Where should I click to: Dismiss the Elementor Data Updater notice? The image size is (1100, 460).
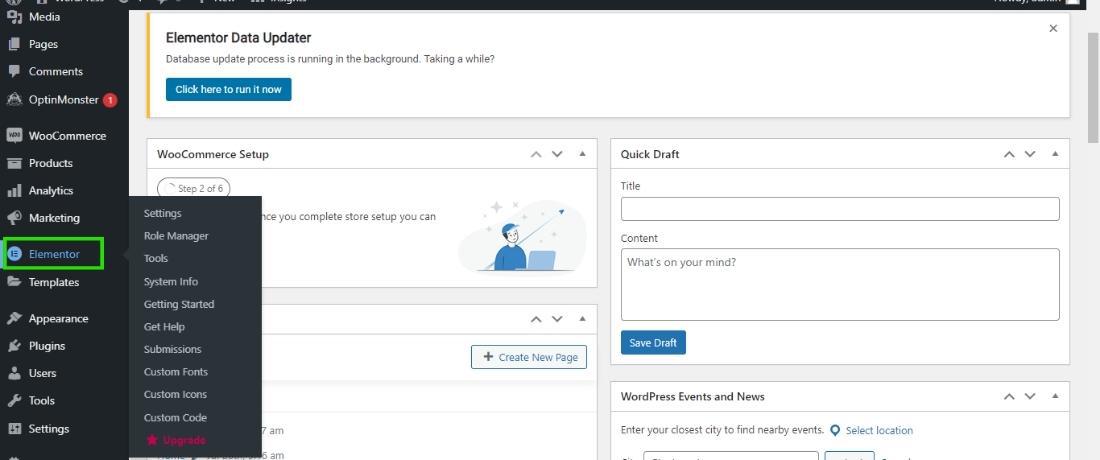click(x=1053, y=29)
